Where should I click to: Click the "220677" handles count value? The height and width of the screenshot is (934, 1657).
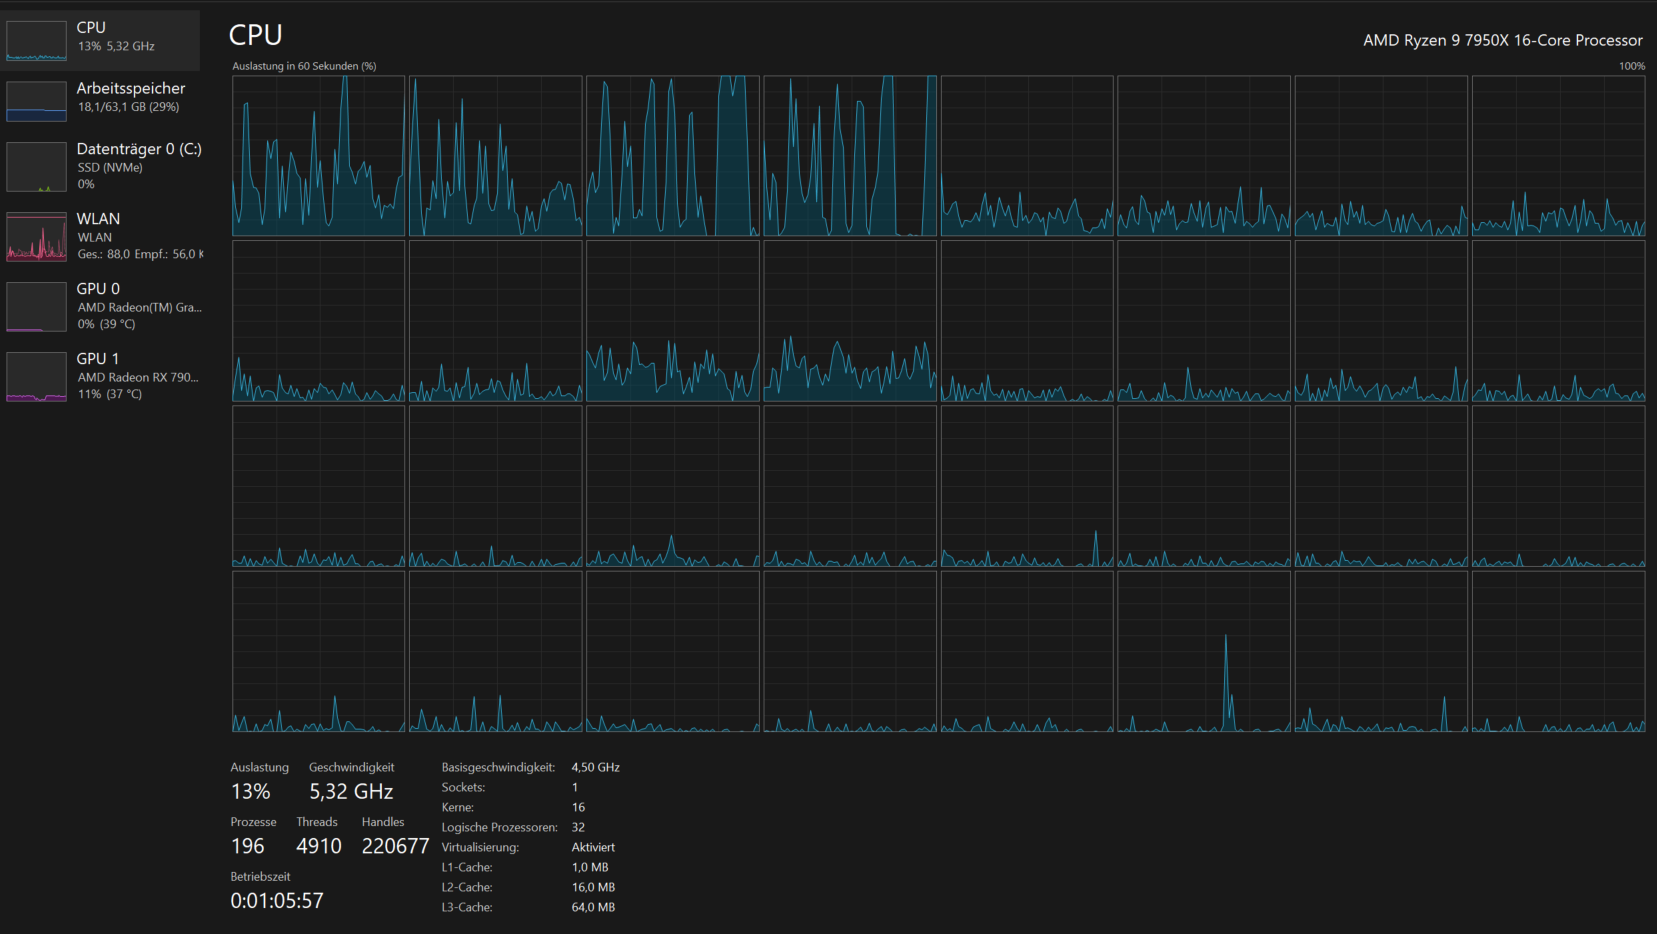tap(395, 846)
